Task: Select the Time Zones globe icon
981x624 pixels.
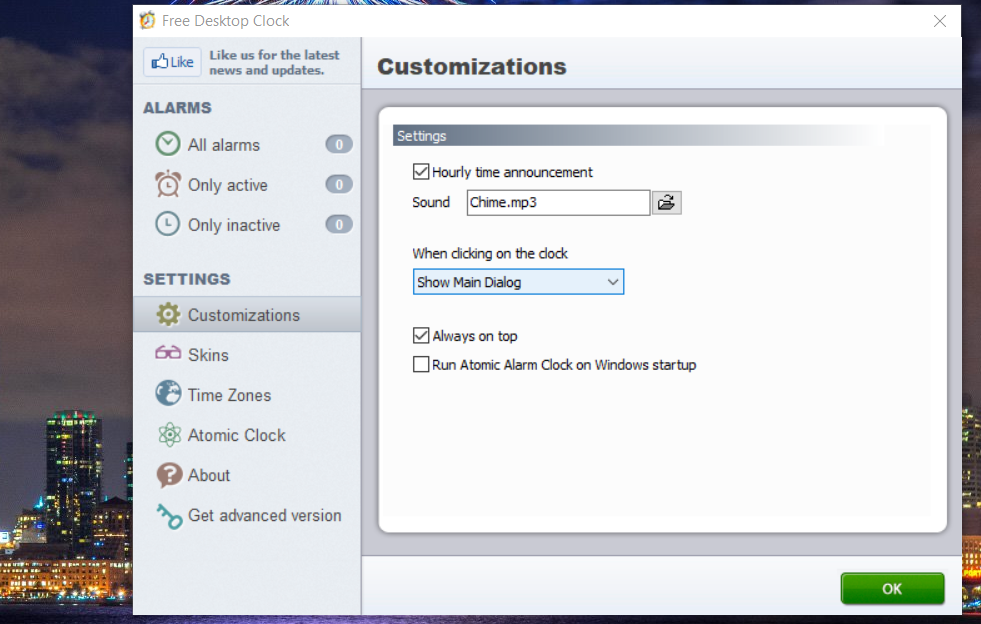Action: 167,394
